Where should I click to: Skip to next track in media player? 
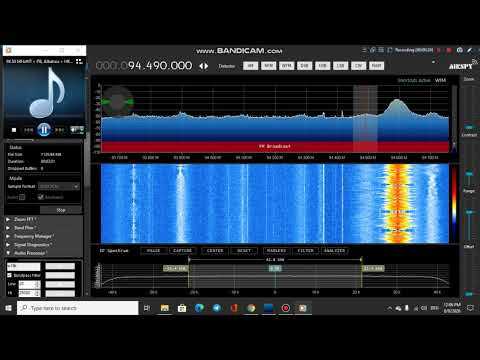pos(59,130)
